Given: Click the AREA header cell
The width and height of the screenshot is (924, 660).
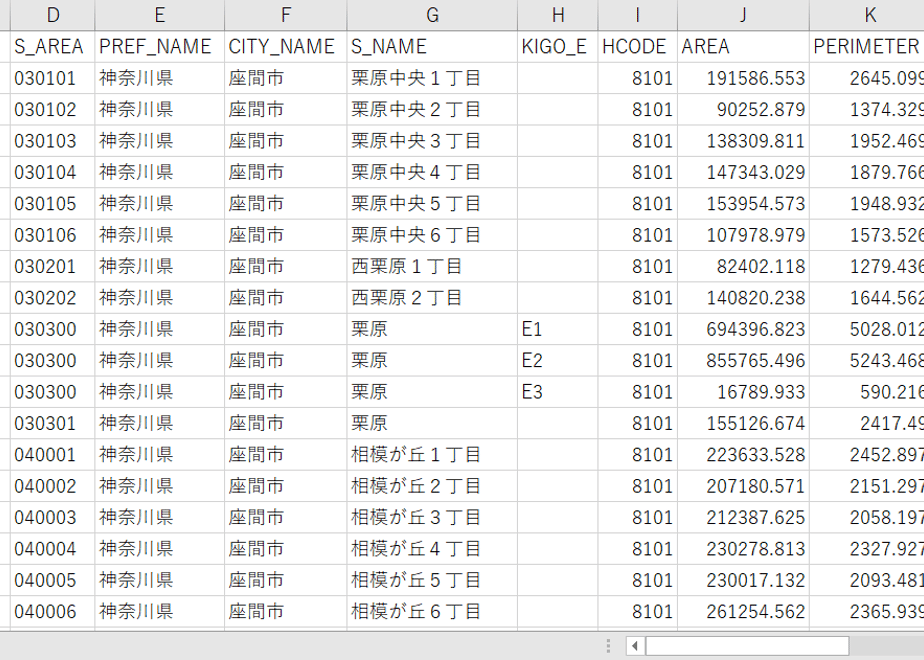Looking at the screenshot, I should coord(744,47).
